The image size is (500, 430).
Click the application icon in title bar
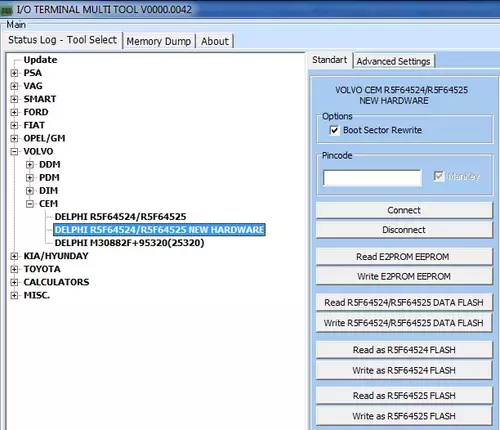(x=6, y=10)
